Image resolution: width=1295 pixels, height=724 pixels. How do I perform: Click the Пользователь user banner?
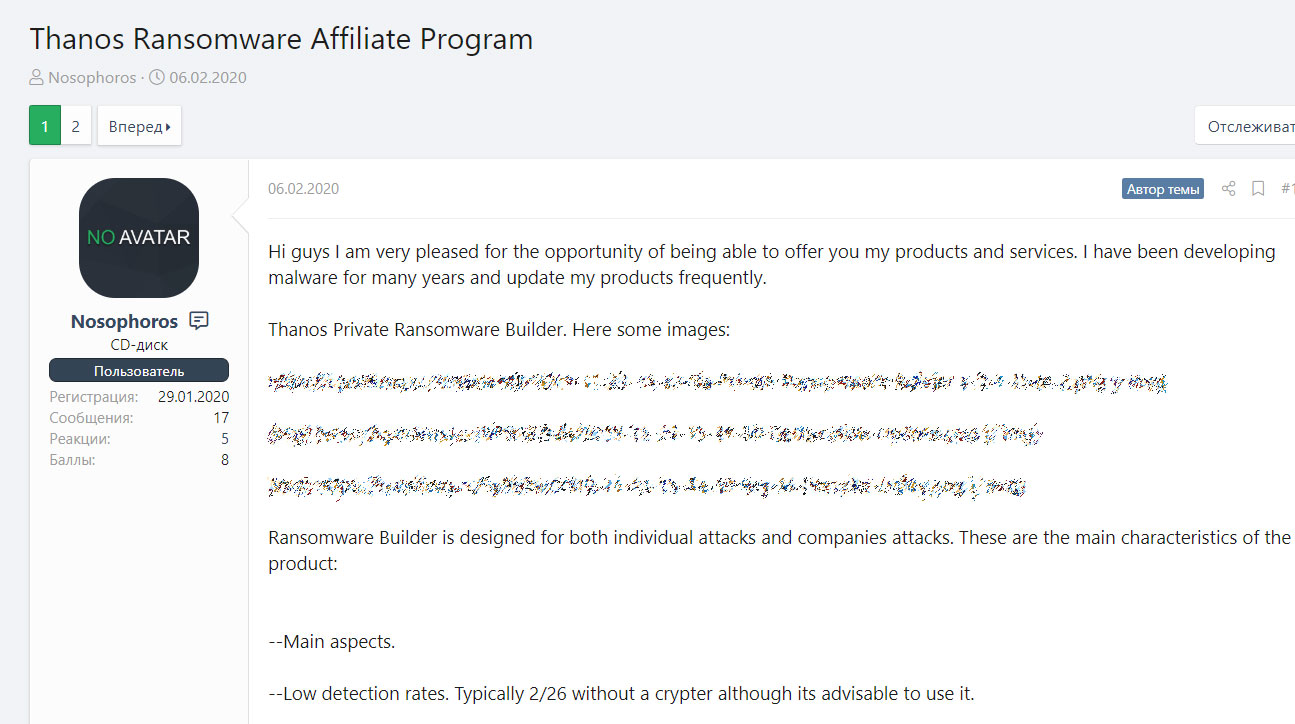(x=139, y=370)
